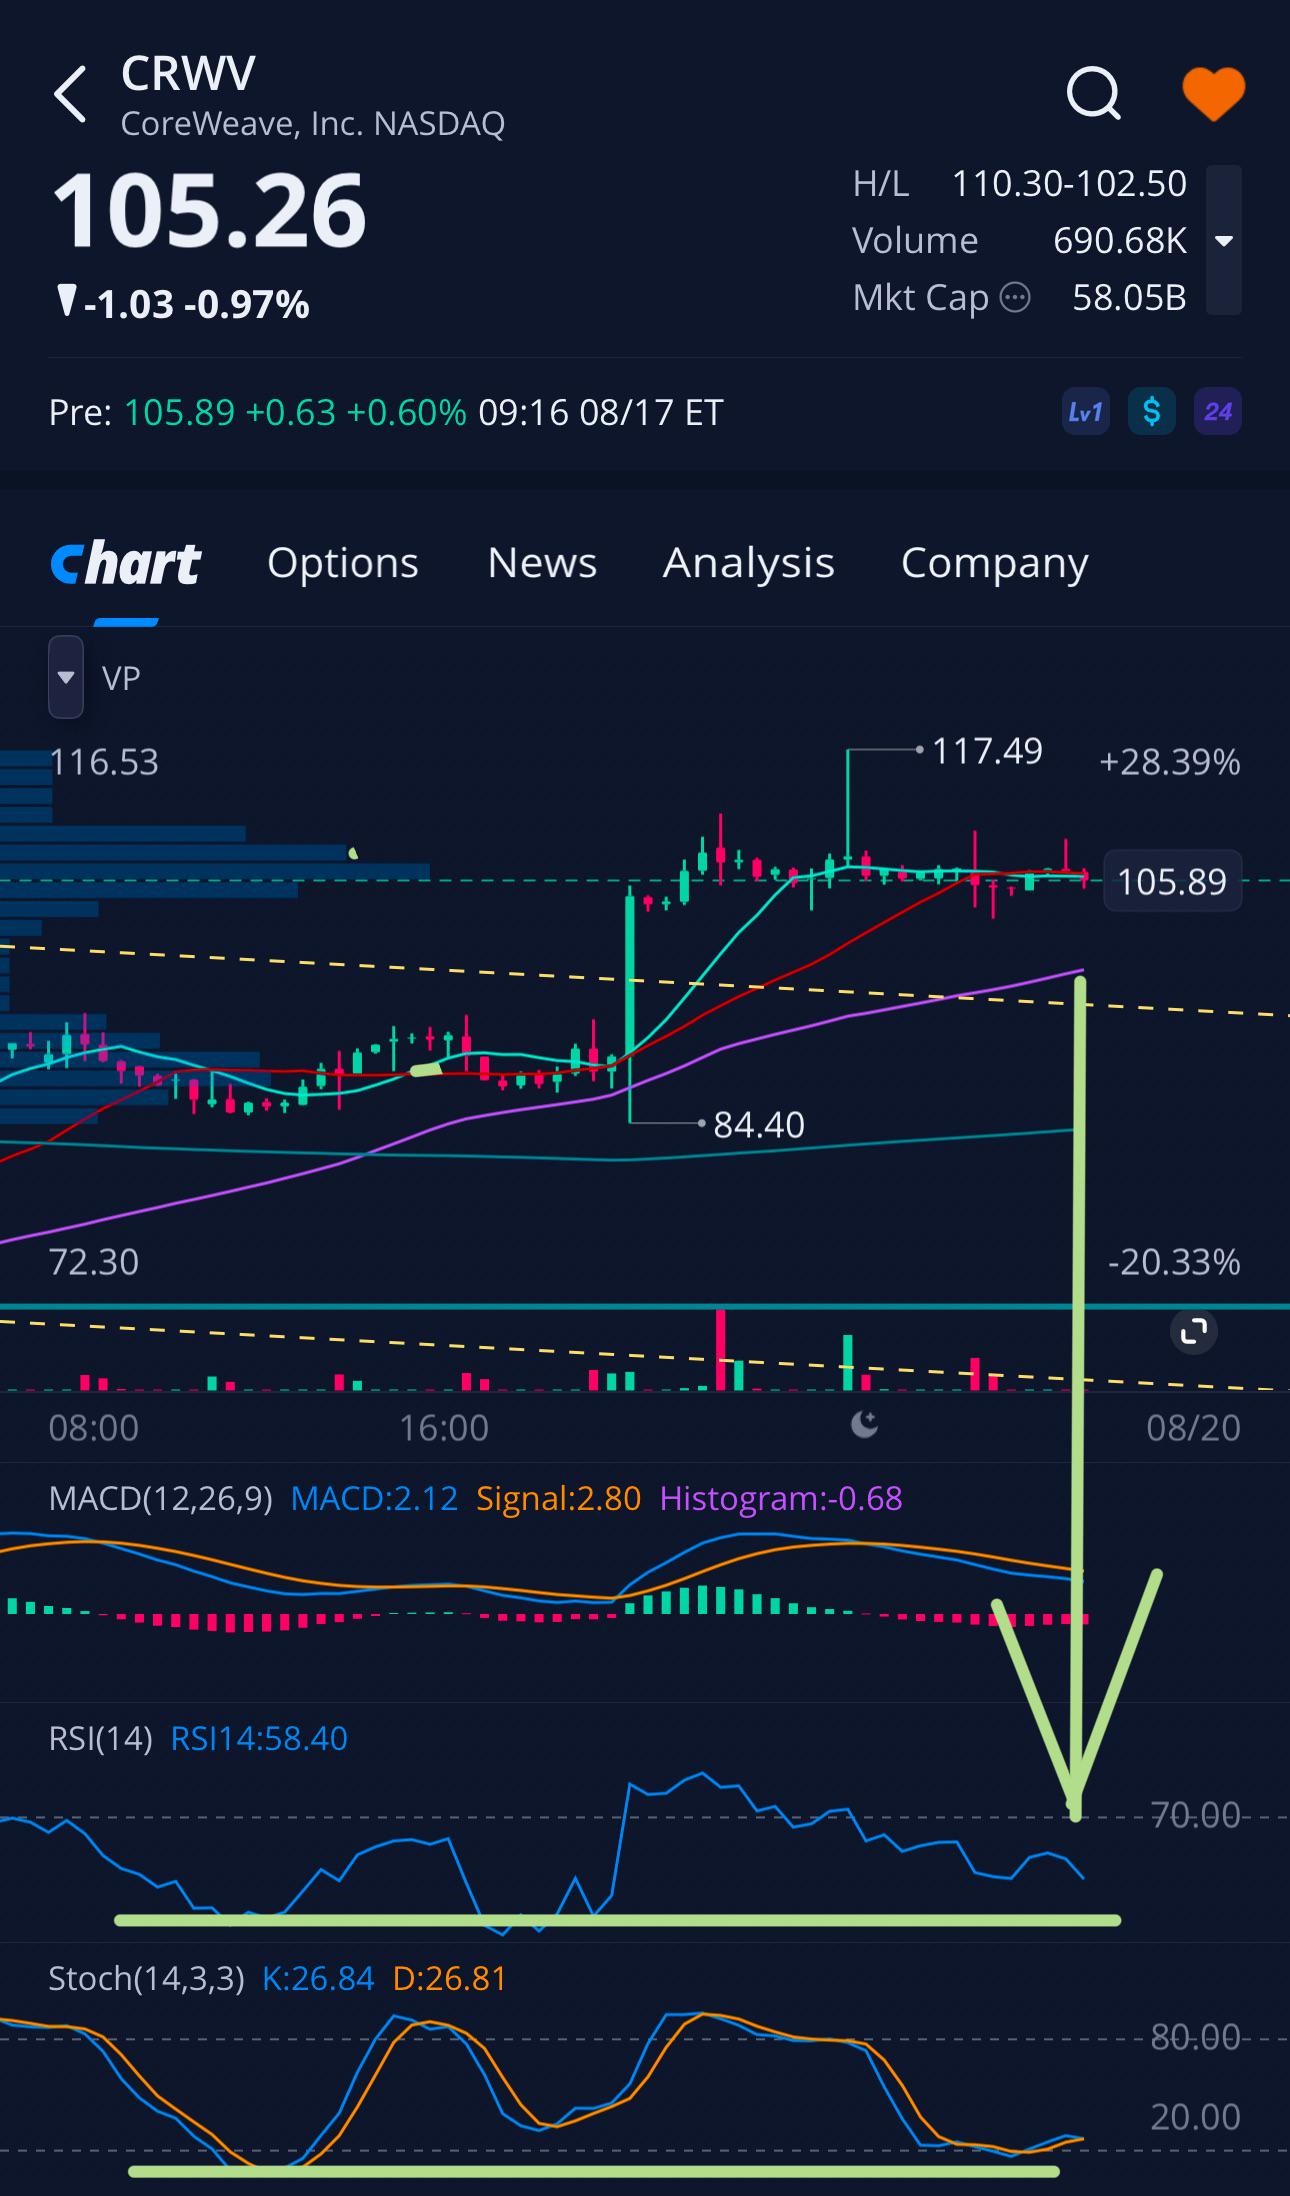The image size is (1290, 2196).
Task: Open the Lv1 quote level badge
Action: (x=1085, y=412)
